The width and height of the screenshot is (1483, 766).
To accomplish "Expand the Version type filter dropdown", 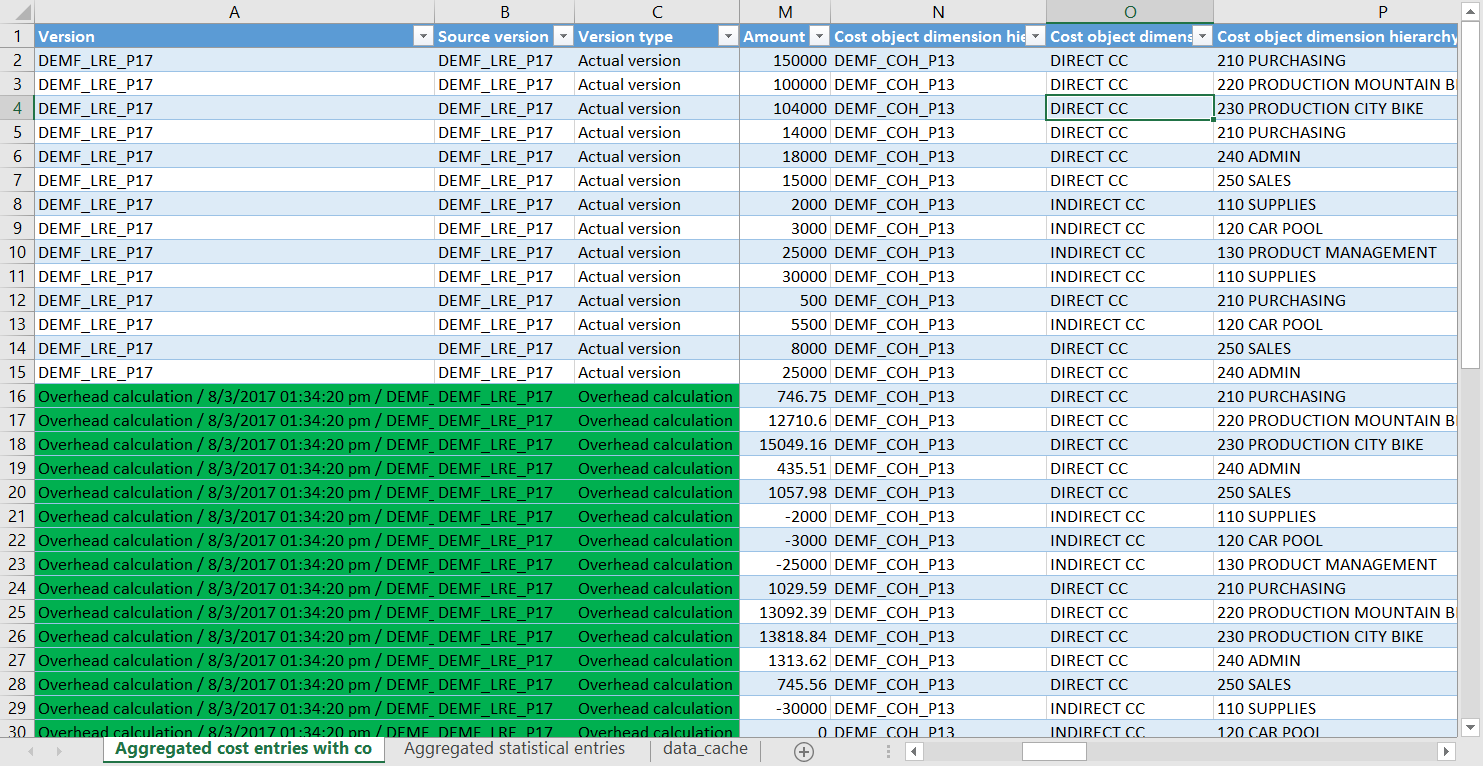I will click(727, 37).
